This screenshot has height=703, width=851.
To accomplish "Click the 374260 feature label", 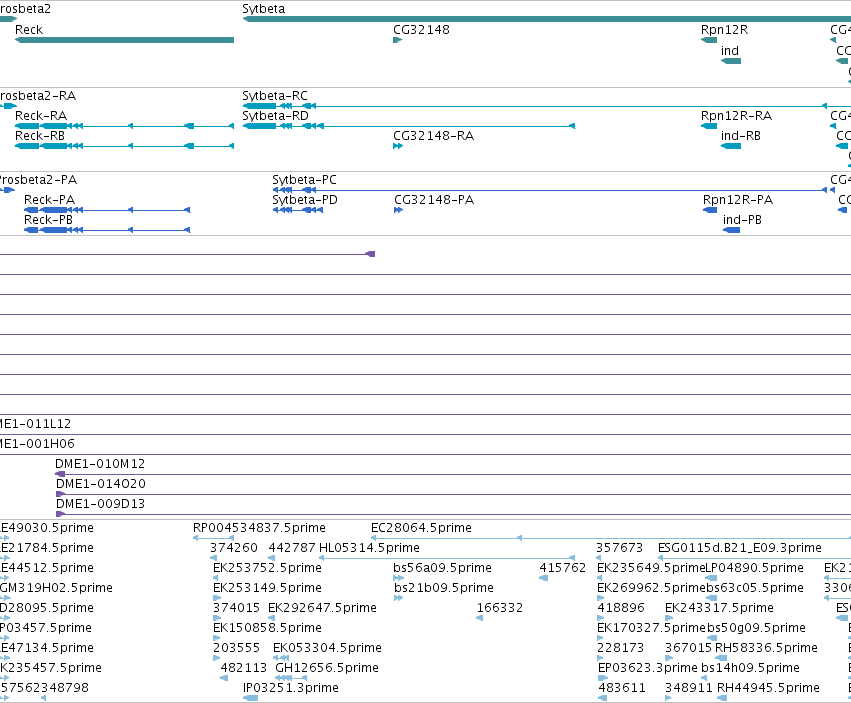I will coord(233,548).
